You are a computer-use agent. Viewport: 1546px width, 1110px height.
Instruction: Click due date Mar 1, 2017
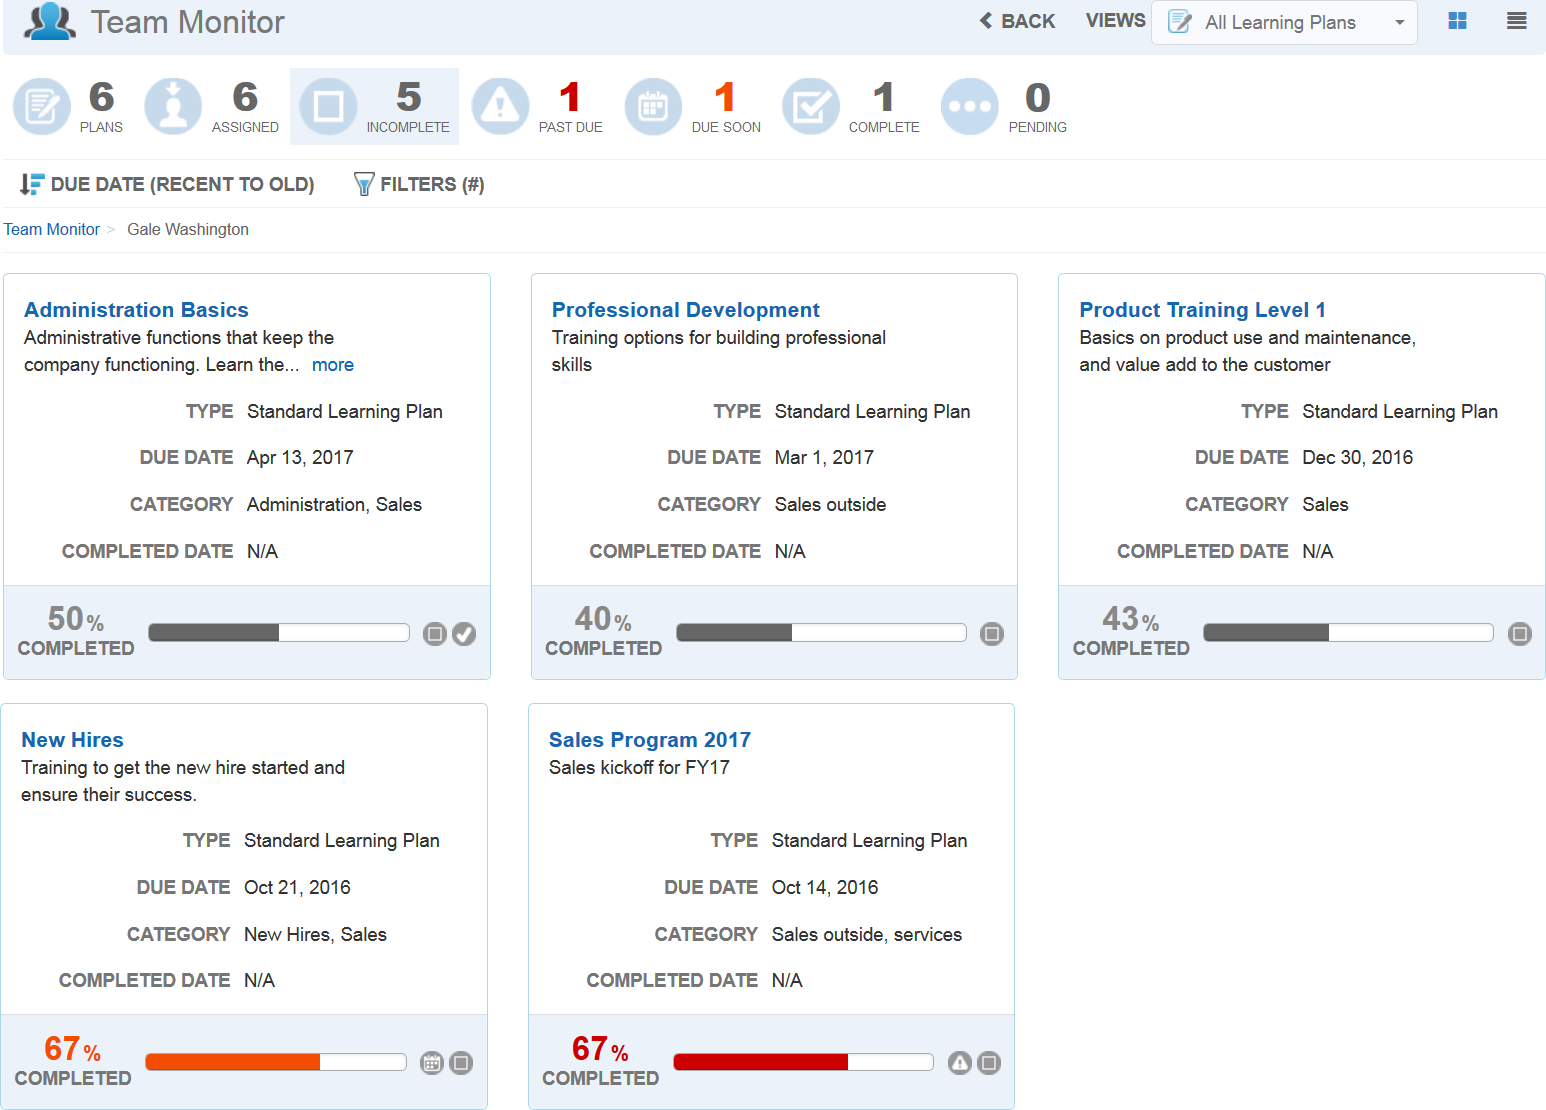(824, 458)
